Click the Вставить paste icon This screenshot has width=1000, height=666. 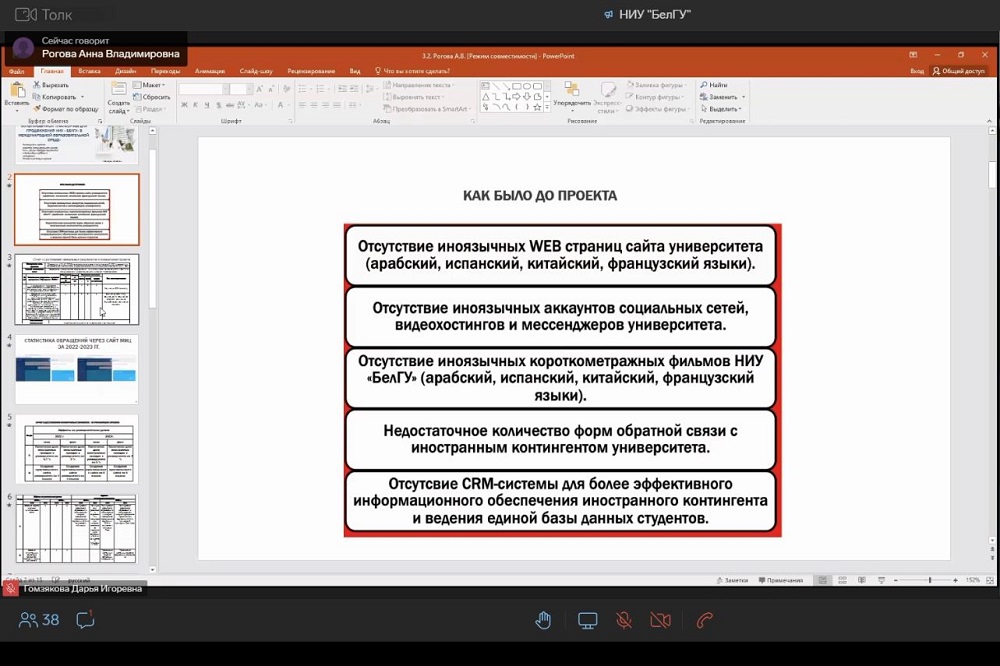pos(16,92)
